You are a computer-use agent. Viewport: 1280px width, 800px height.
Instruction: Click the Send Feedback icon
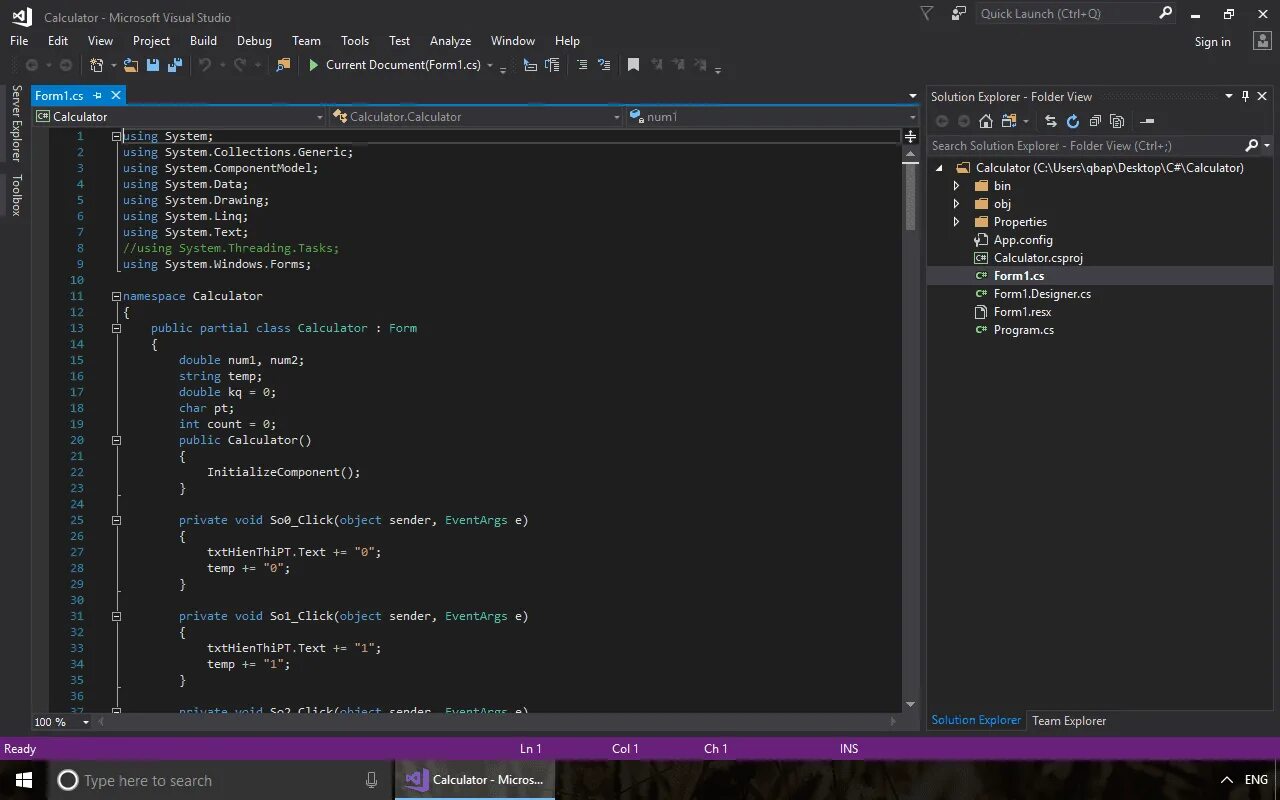click(x=959, y=13)
